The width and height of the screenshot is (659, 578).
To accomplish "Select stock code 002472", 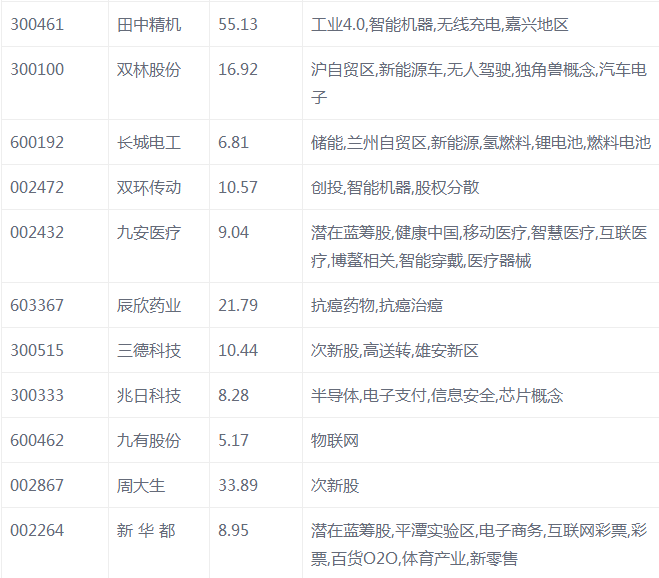I will click(37, 187).
